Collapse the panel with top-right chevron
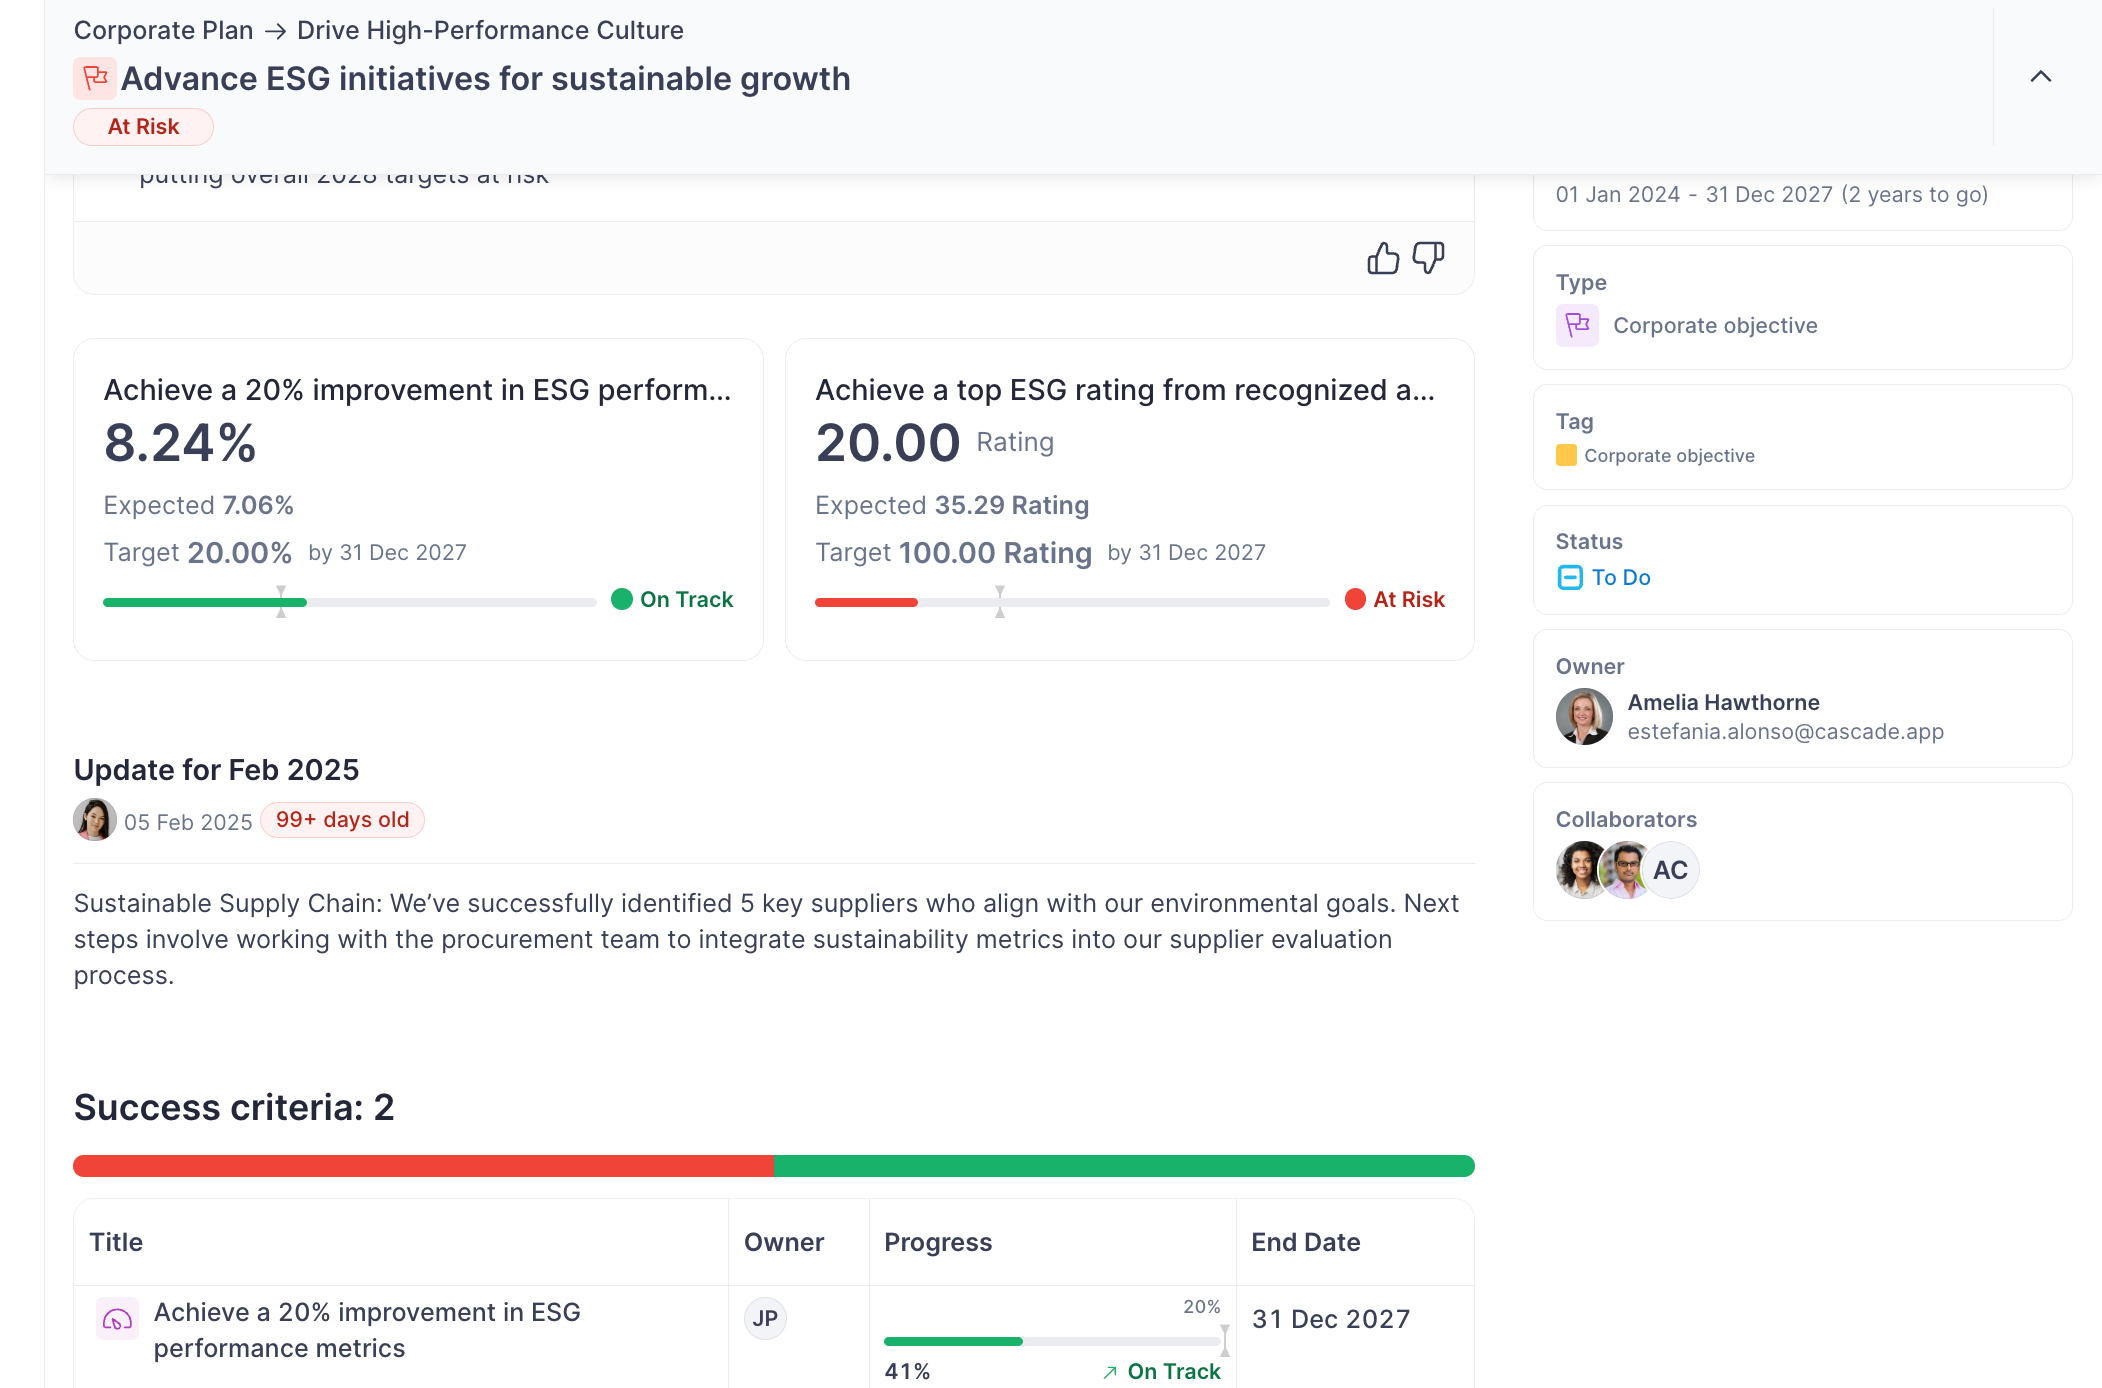 click(x=2041, y=77)
